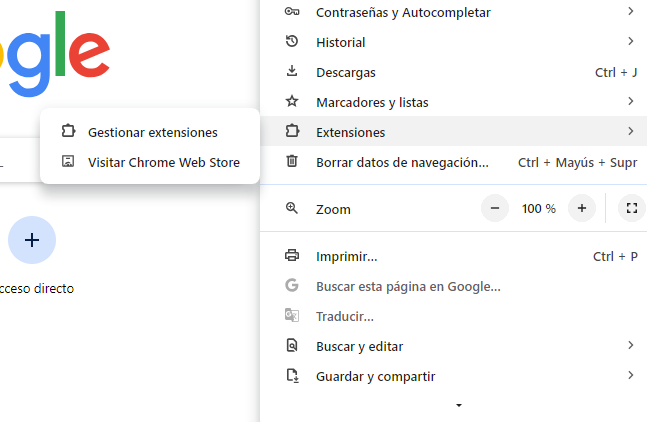The width and height of the screenshot is (647, 422).
Task: Click the star icon for Marcadores y listas
Action: pos(292,101)
